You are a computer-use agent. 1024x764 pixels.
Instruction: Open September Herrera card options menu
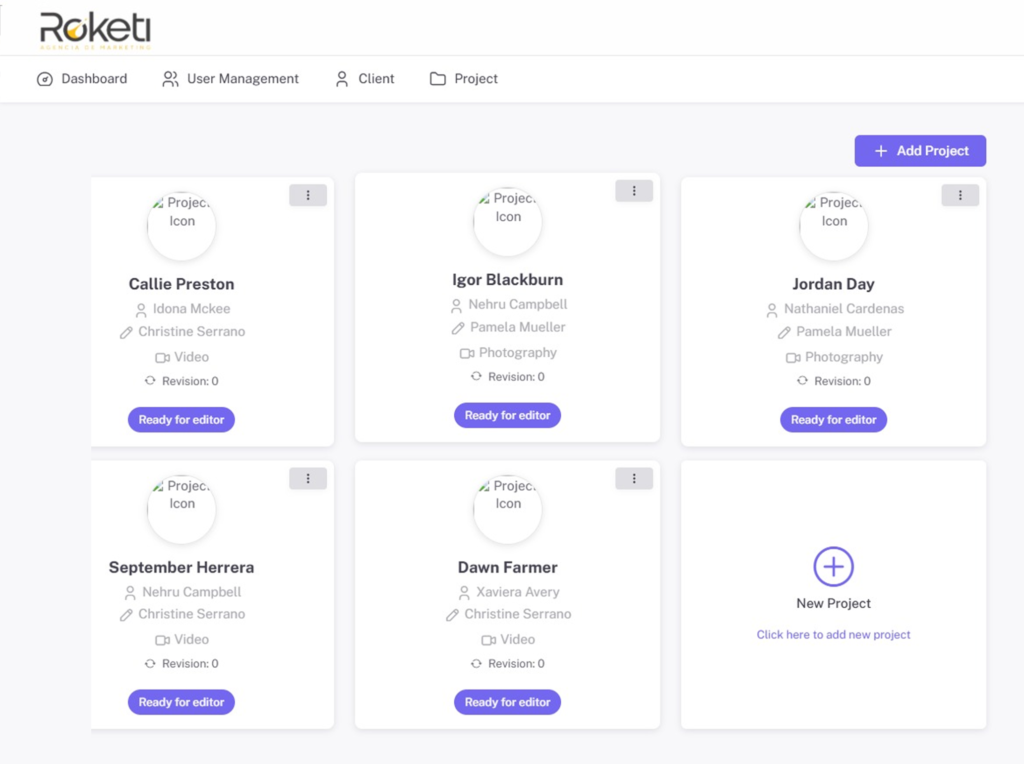[x=308, y=479]
